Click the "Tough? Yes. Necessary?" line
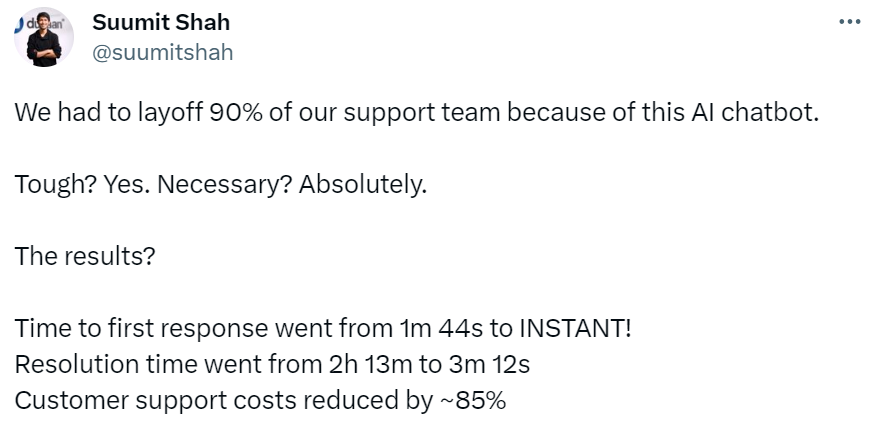This screenshot has height=448, width=888. pyautogui.click(x=220, y=185)
